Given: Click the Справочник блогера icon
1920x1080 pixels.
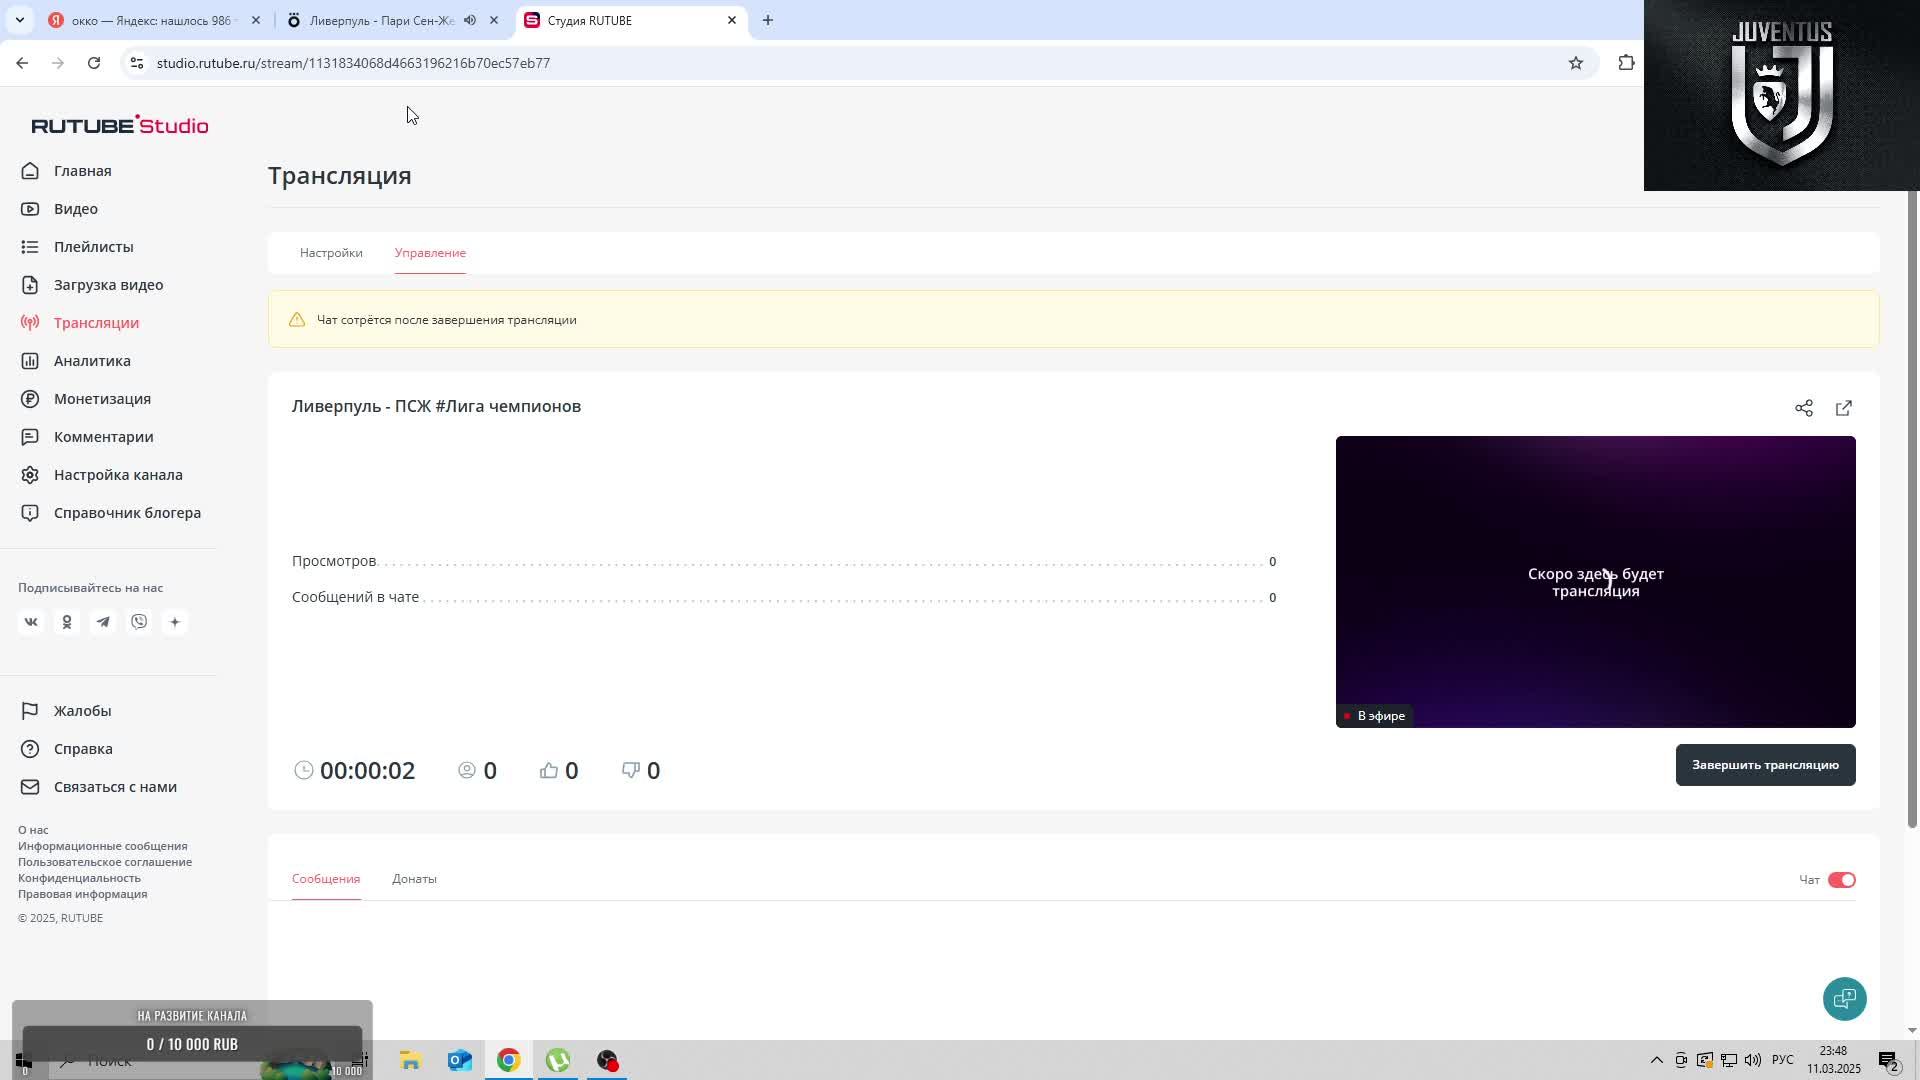Looking at the screenshot, I should point(30,513).
